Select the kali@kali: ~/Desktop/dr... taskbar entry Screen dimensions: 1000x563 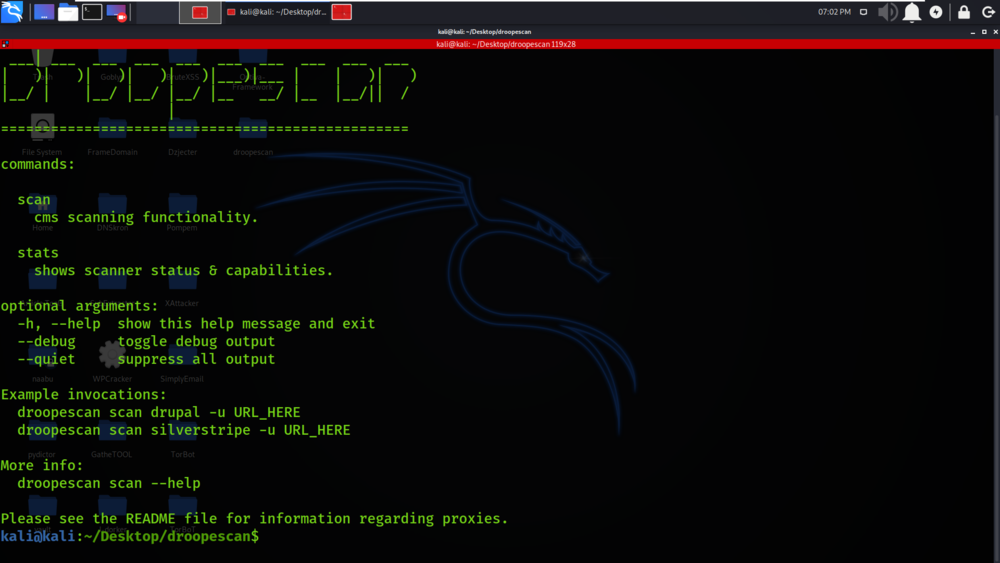point(276,12)
